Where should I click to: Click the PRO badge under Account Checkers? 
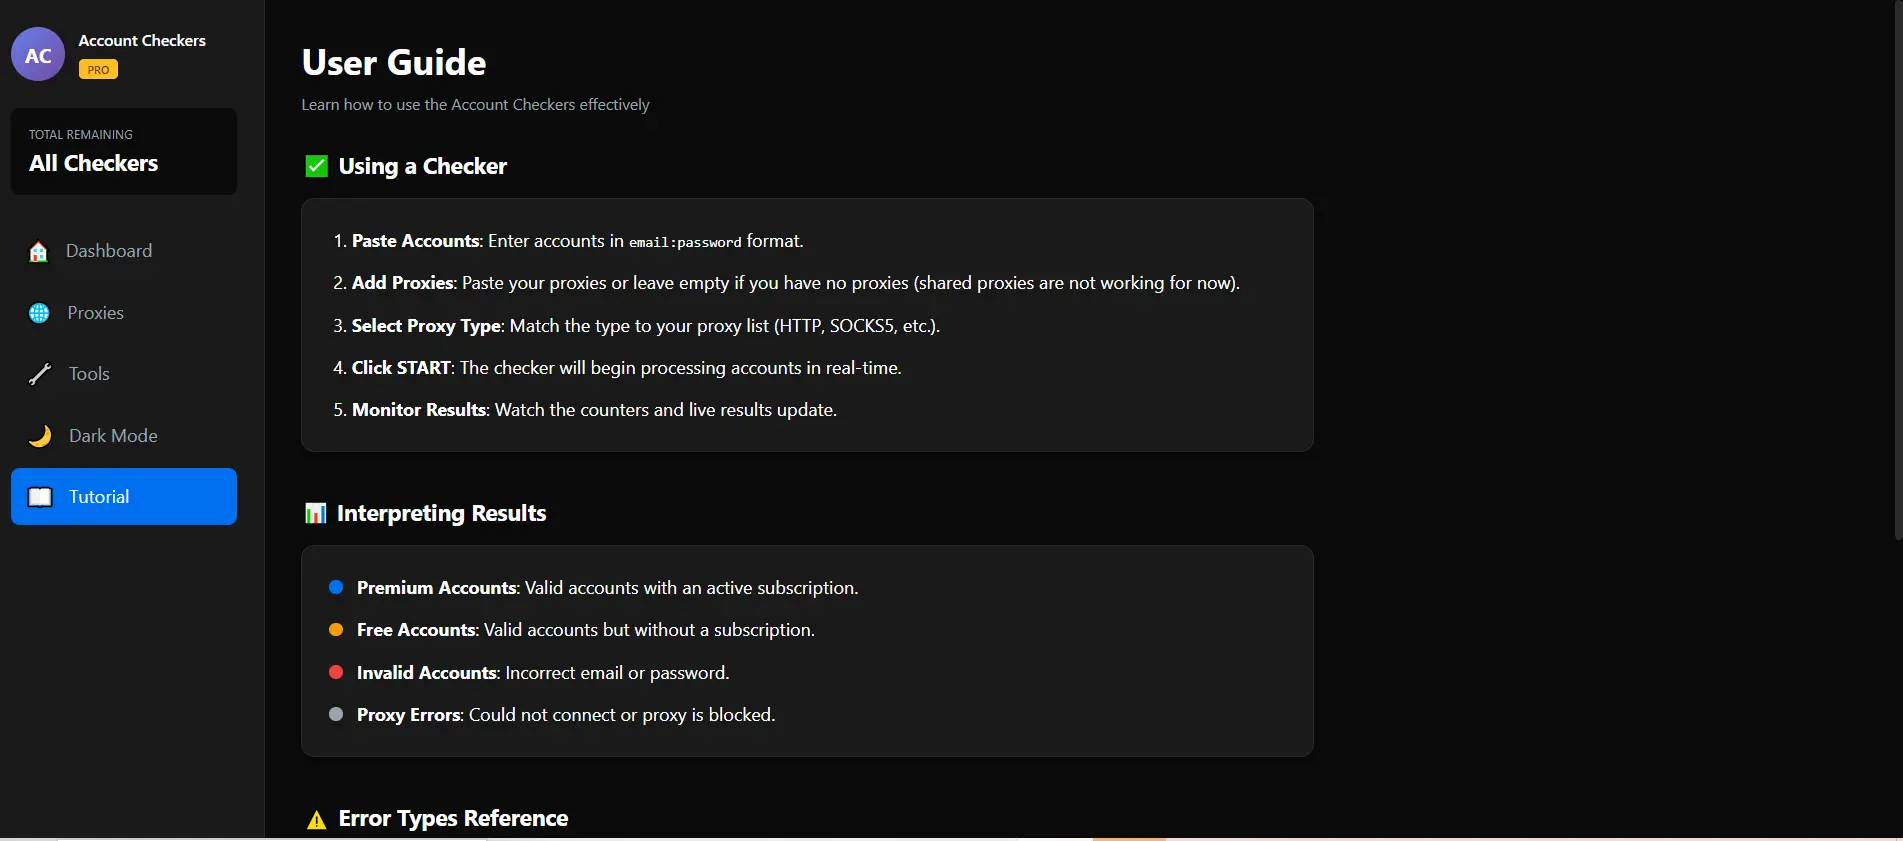[98, 70]
